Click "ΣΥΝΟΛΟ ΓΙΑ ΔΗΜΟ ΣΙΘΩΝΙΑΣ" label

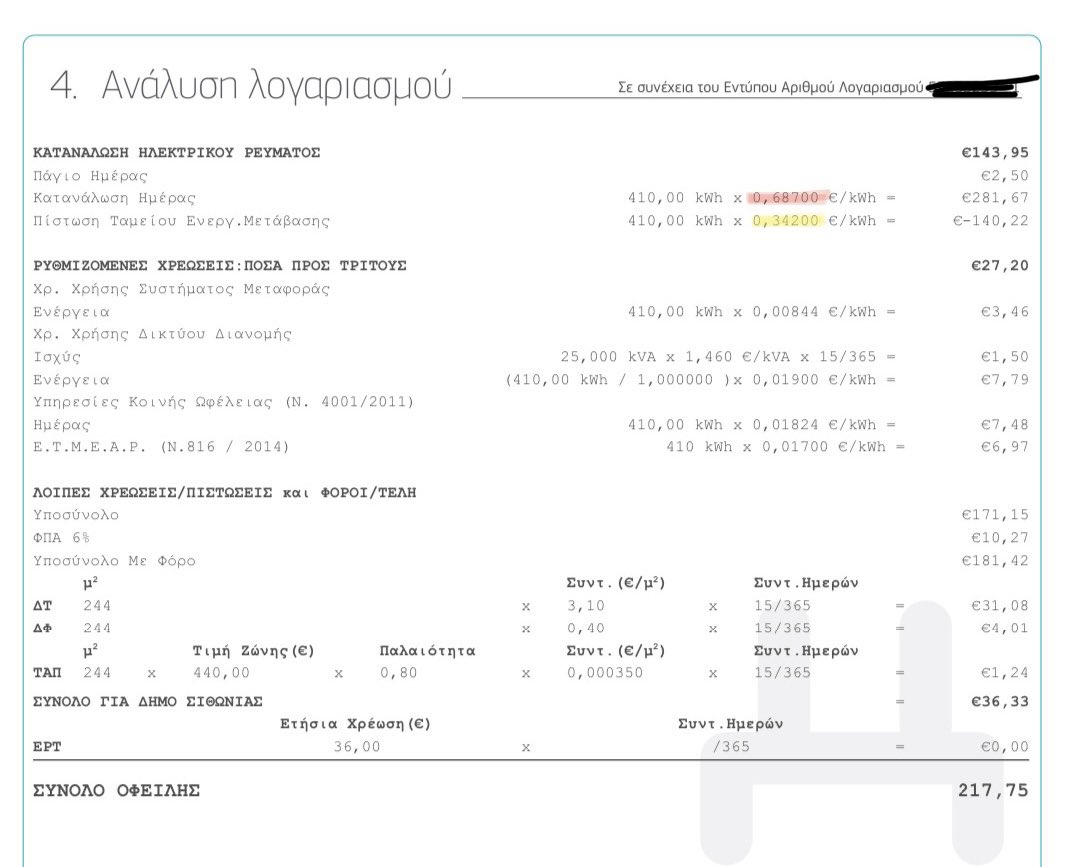point(148,702)
